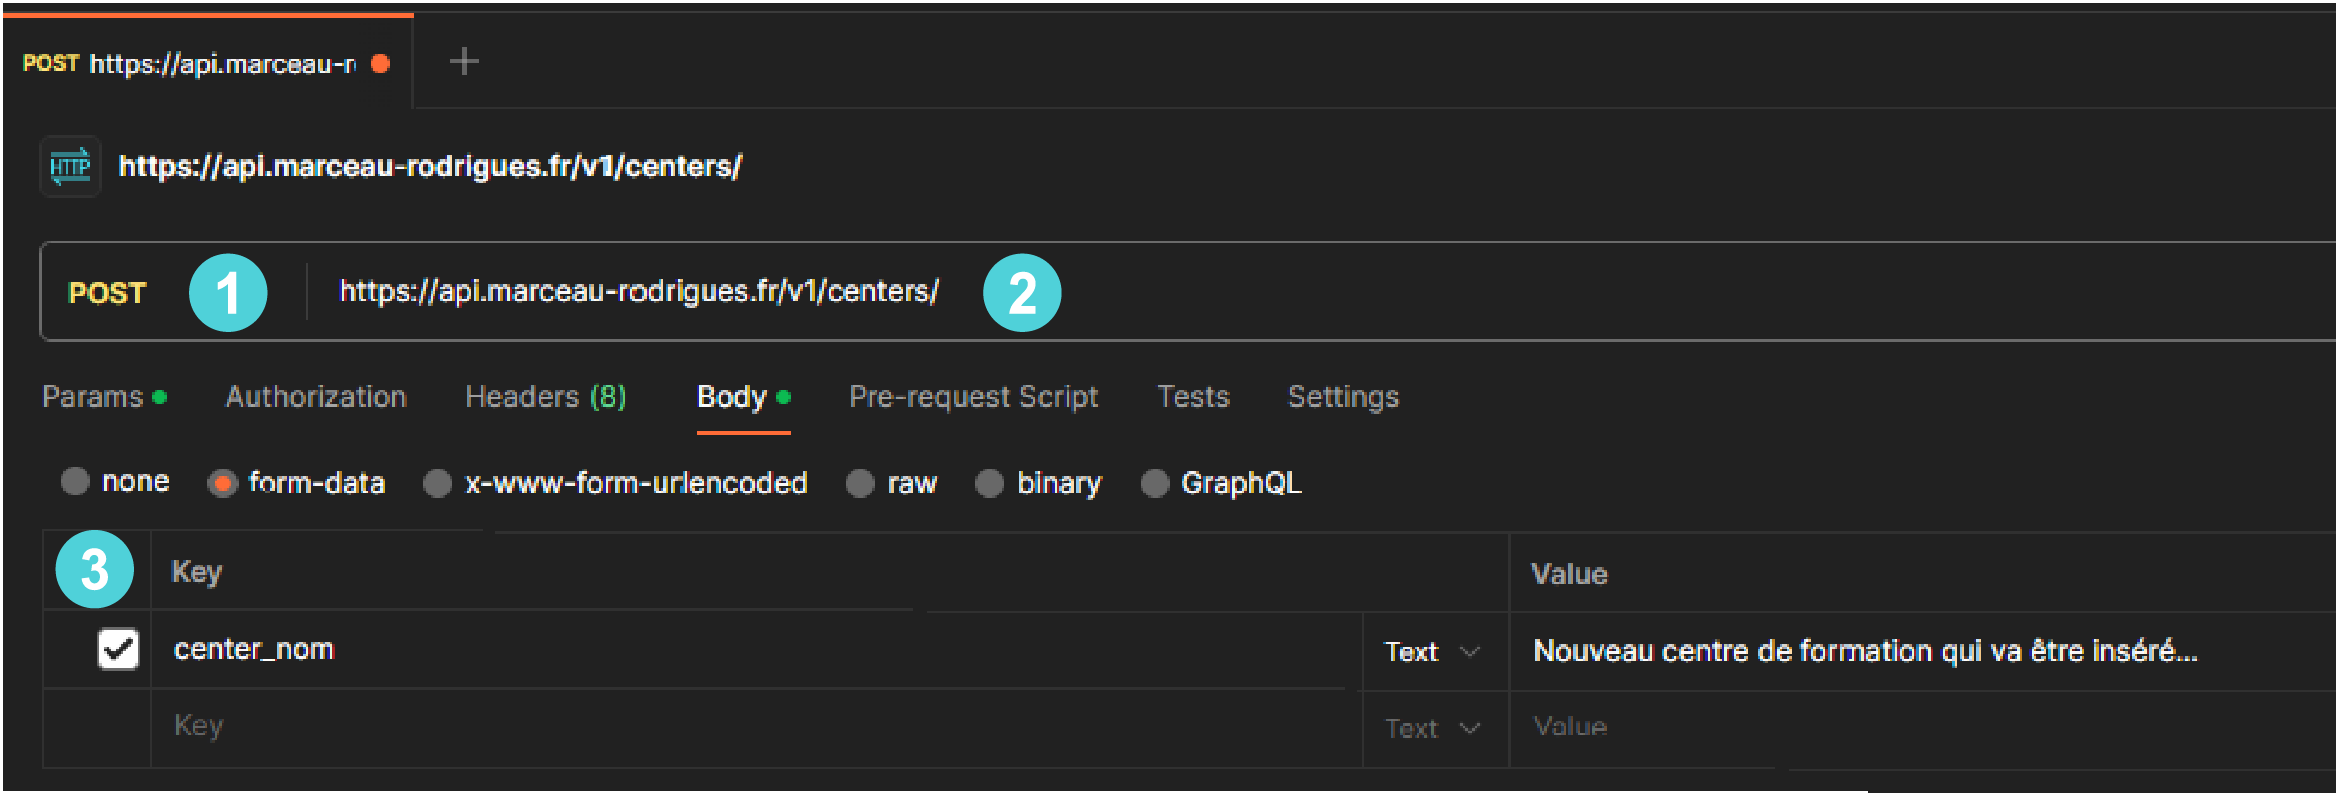The height and width of the screenshot is (793, 2336).
Task: Open the Authorization tab
Action: (316, 397)
